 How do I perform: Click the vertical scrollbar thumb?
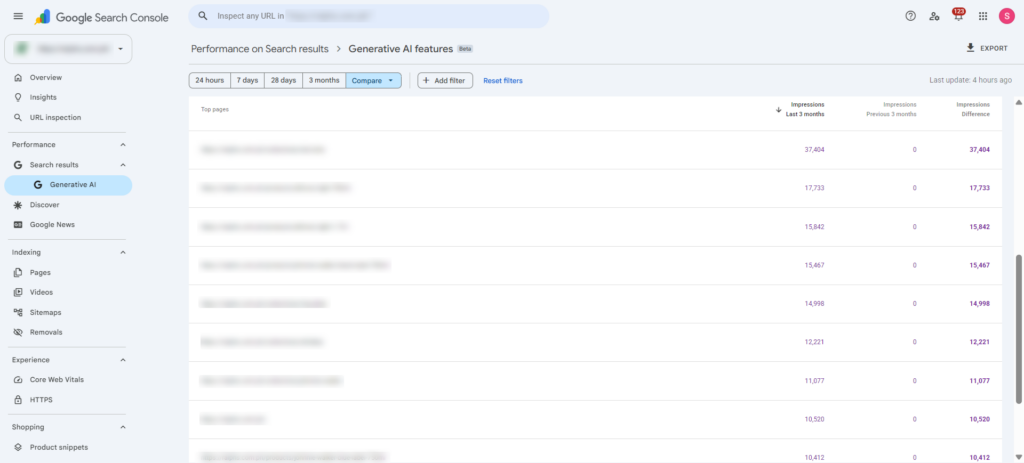(x=1018, y=329)
